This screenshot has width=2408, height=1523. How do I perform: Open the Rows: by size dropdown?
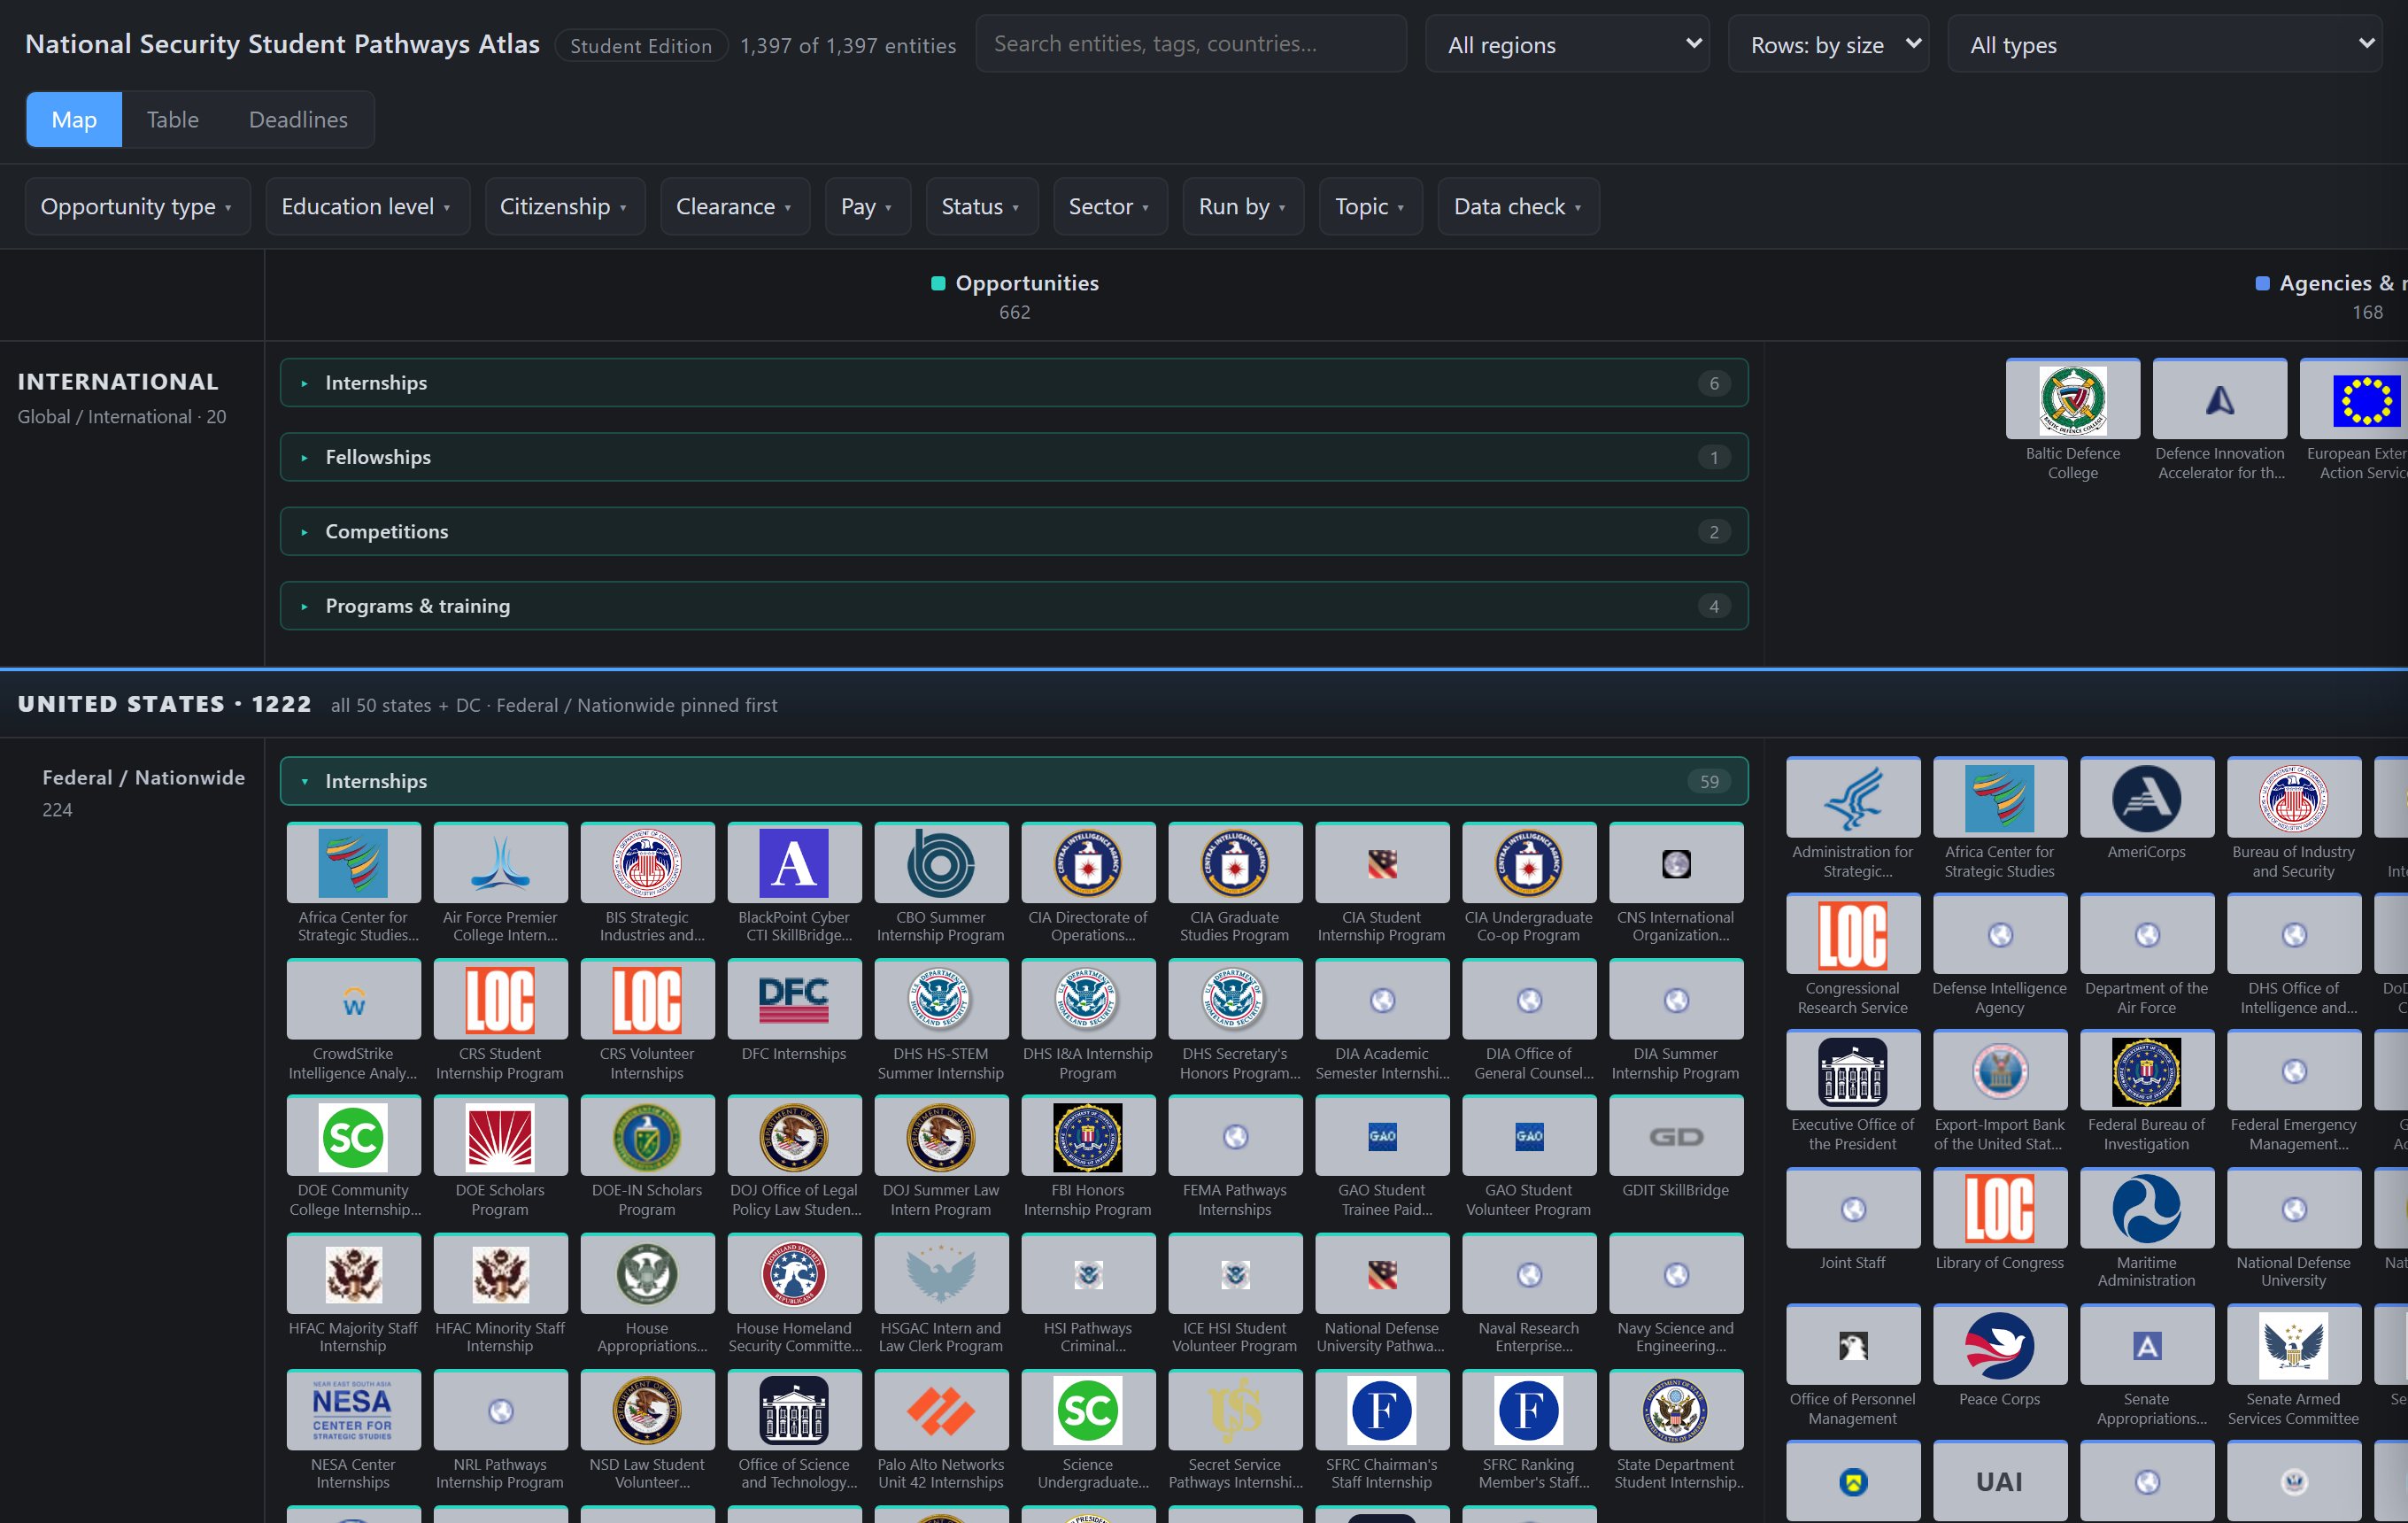tap(1828, 44)
